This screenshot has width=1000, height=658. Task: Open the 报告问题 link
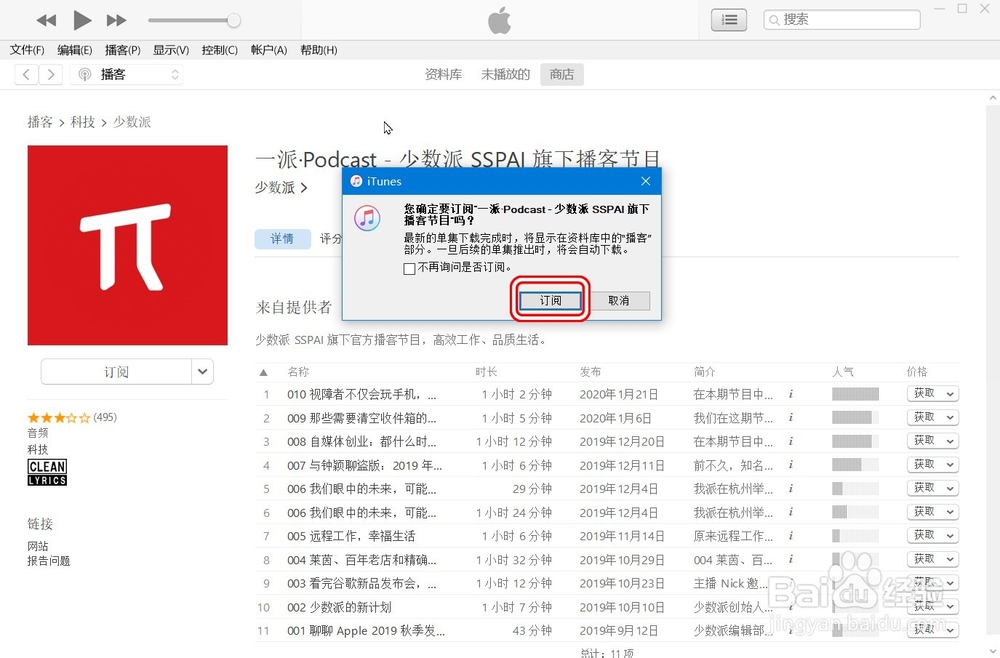pos(48,561)
